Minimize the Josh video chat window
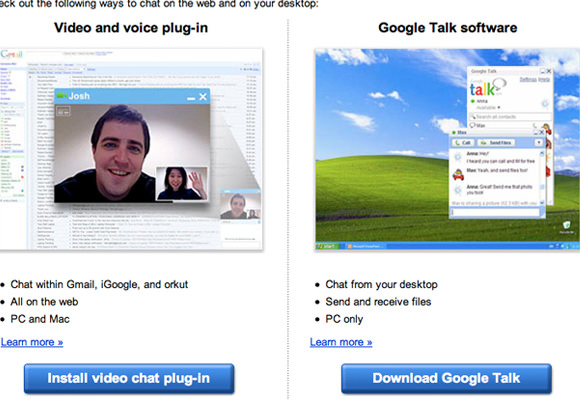Image resolution: width=580 pixels, height=400 pixels. (191, 98)
